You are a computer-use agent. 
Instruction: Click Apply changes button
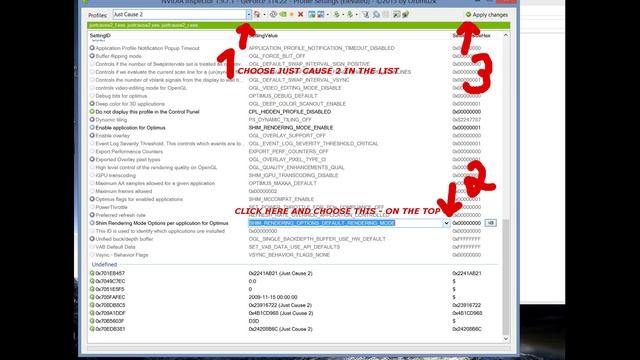tap(487, 15)
